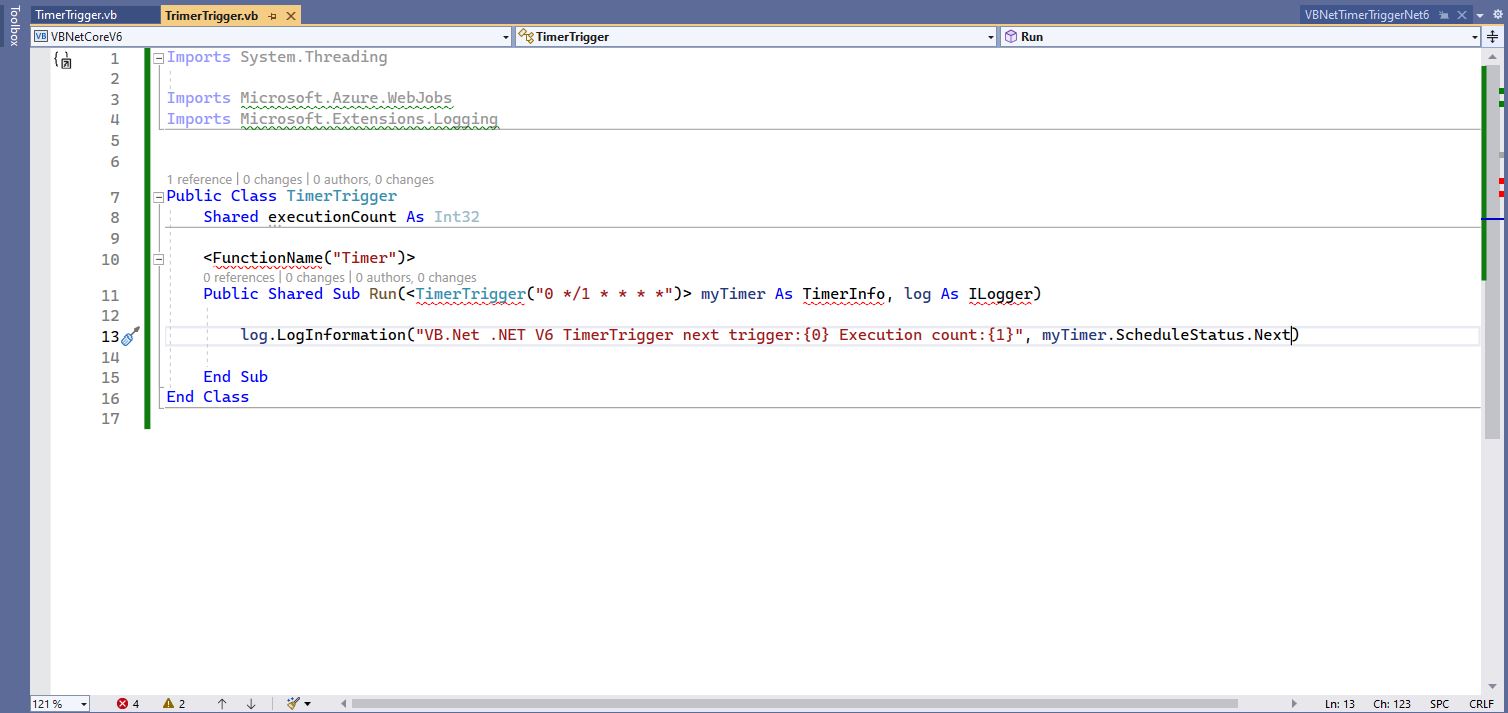Toggle CRLF line ending setting

pos(1481,704)
